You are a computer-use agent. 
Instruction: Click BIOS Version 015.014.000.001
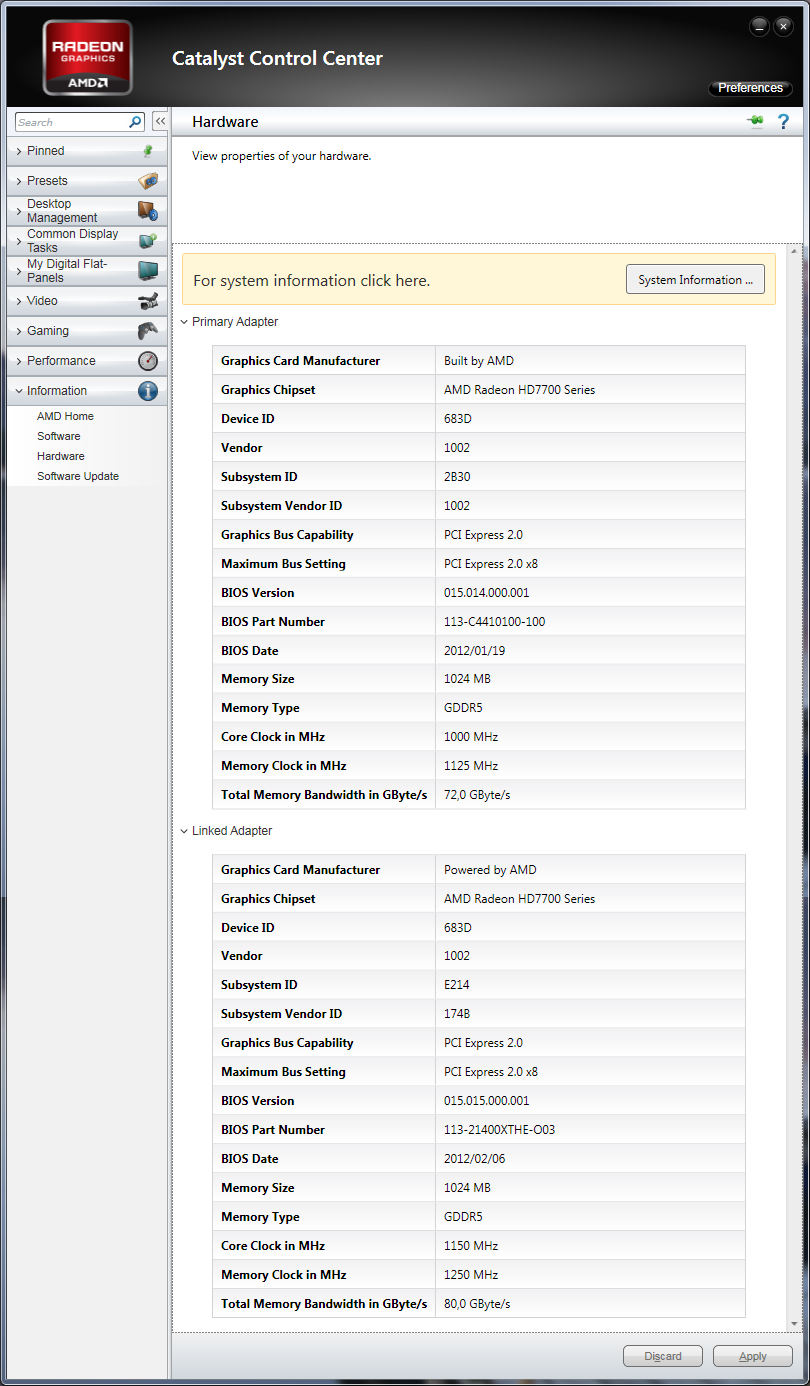487,593
